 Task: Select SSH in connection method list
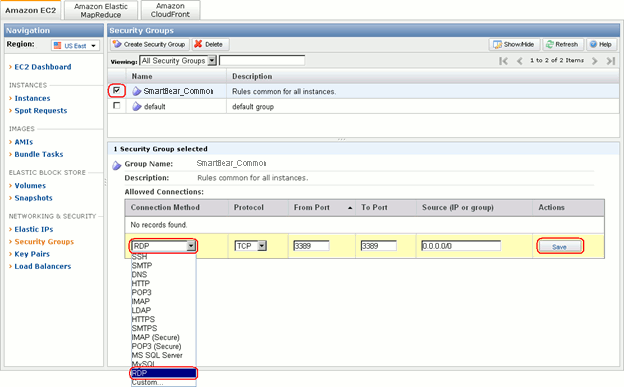tap(163, 257)
